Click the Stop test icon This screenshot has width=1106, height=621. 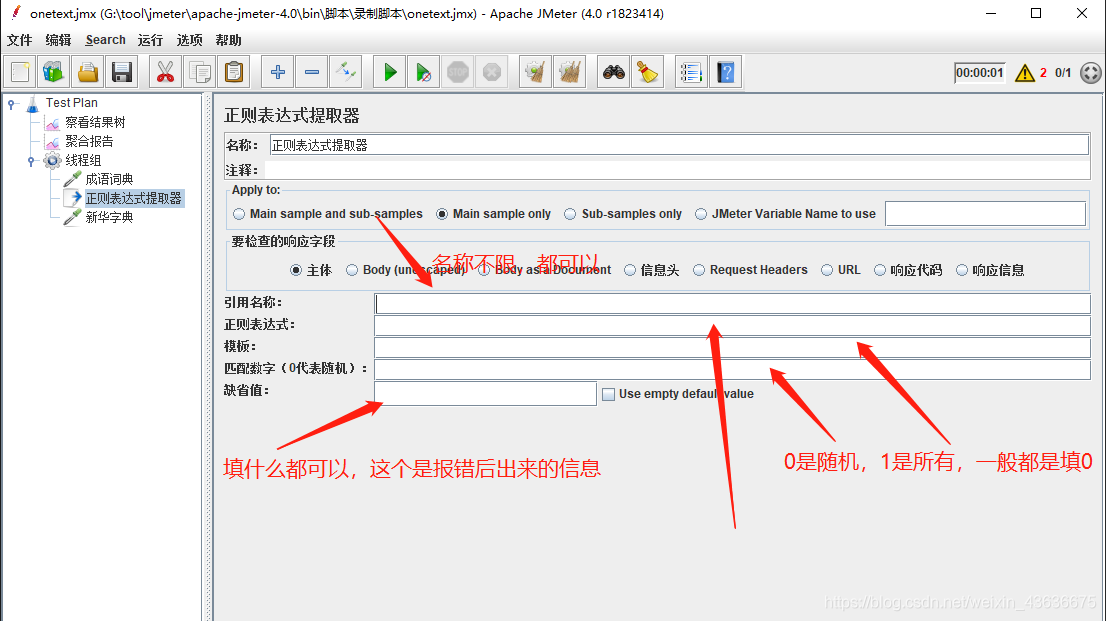tap(458, 72)
